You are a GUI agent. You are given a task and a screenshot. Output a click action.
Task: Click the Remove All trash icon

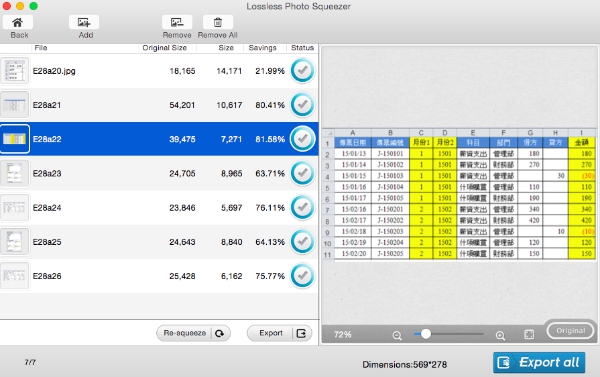coord(218,23)
